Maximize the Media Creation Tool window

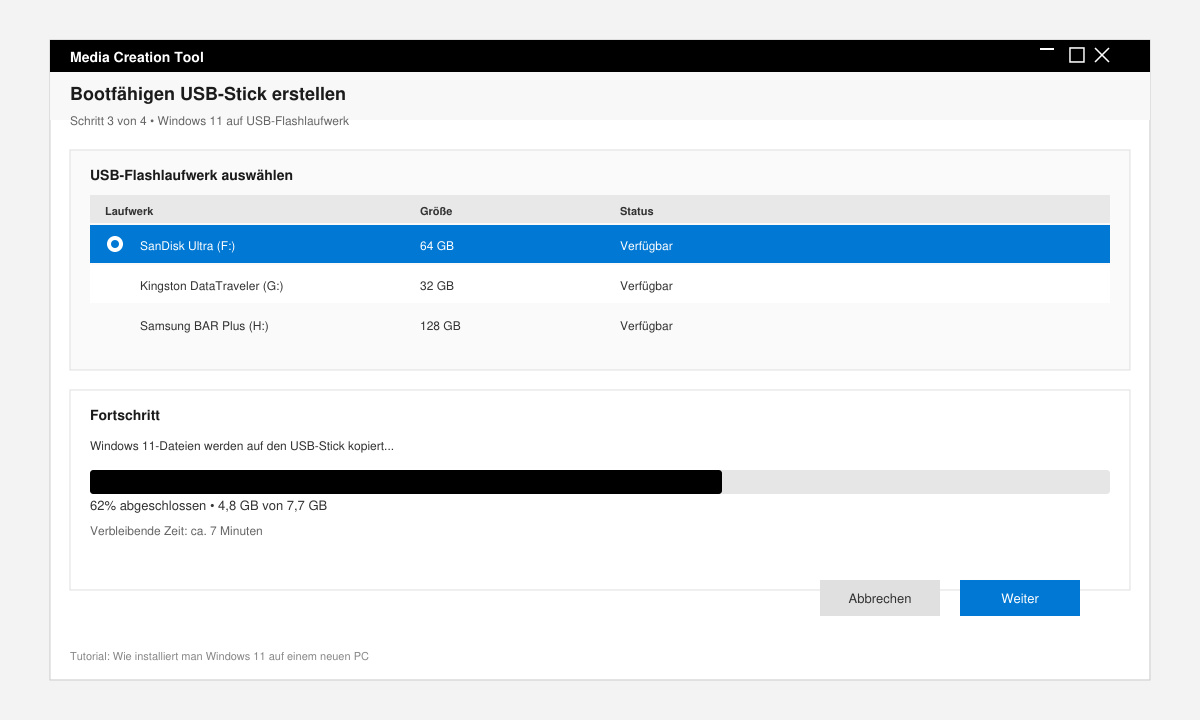[1076, 55]
